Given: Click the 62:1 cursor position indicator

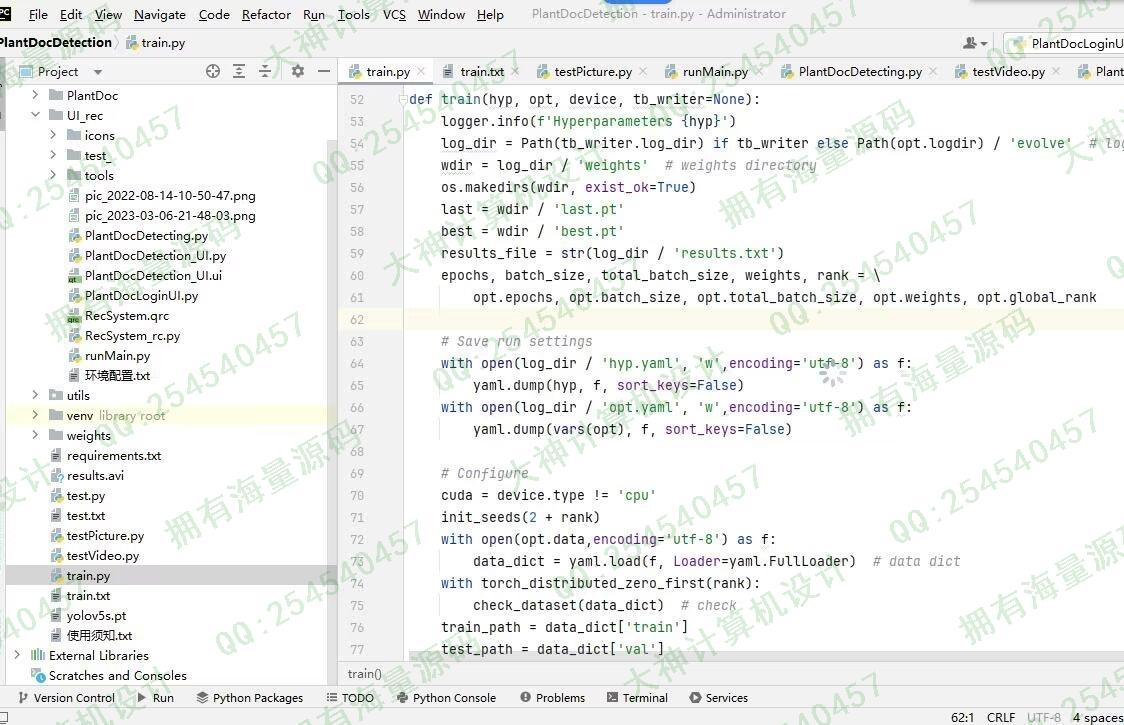Looking at the screenshot, I should (x=962, y=717).
